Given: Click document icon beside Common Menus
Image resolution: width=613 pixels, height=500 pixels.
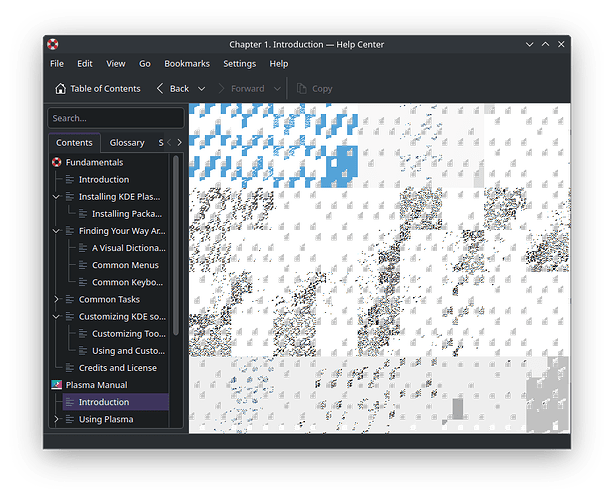Looking at the screenshot, I should coord(83,265).
